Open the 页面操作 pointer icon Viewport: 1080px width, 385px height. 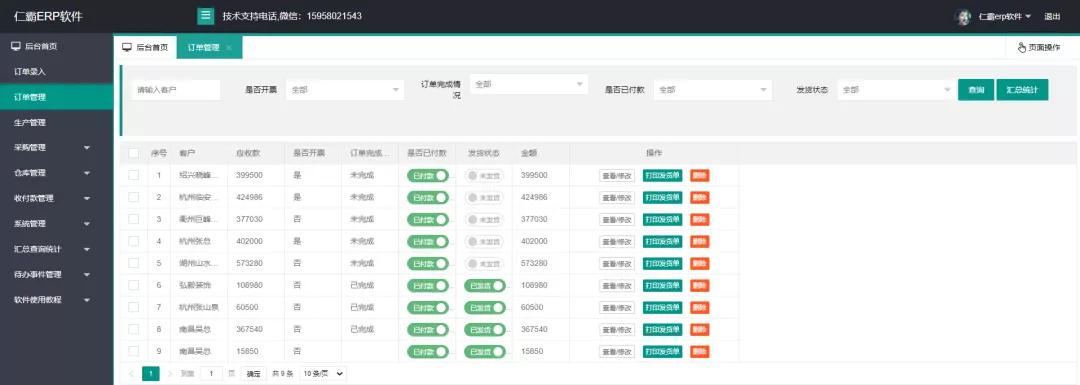tap(1021, 48)
